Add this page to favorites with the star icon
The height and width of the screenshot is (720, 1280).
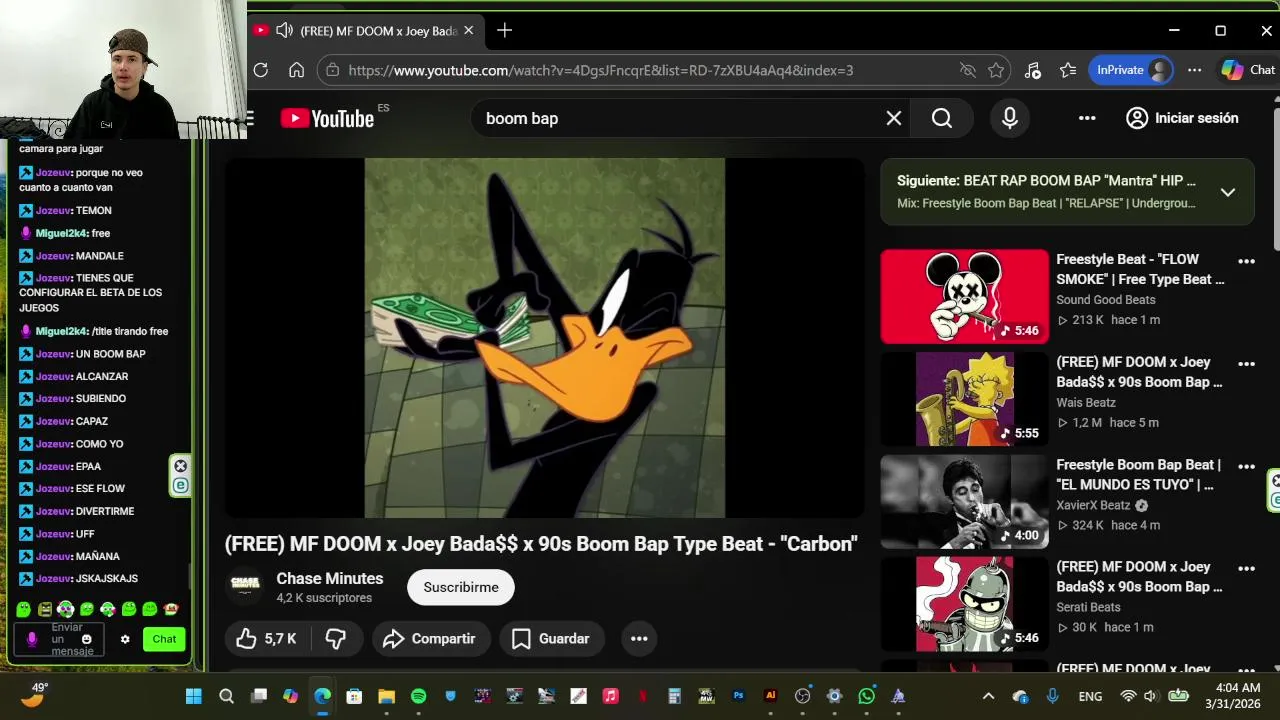(x=996, y=70)
